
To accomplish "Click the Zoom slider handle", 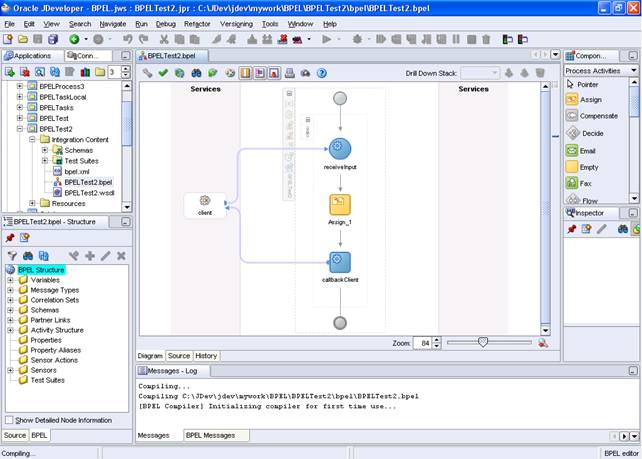I will click(x=484, y=342).
